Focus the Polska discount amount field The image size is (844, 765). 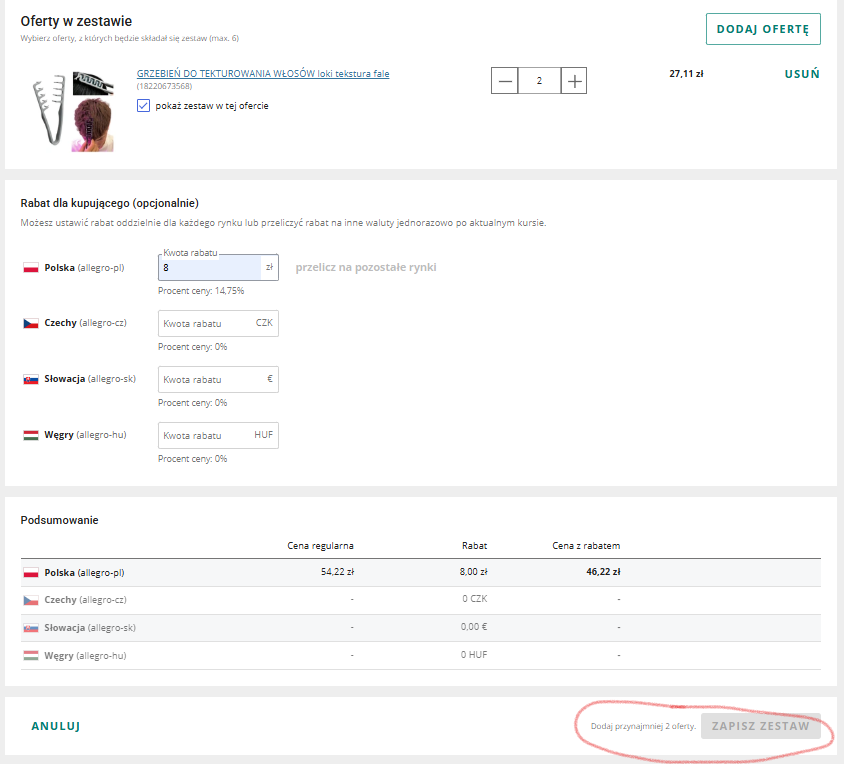tap(208, 268)
